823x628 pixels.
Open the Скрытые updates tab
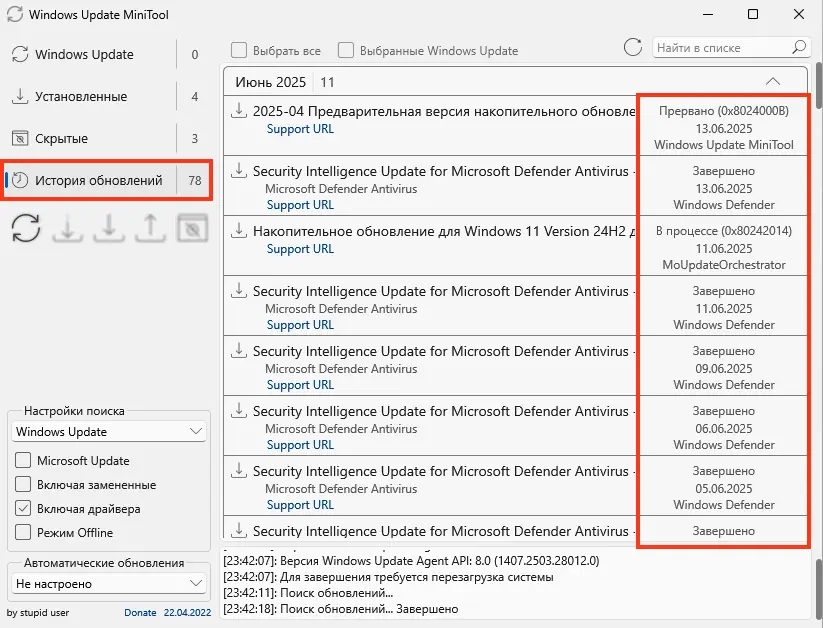[61, 139]
